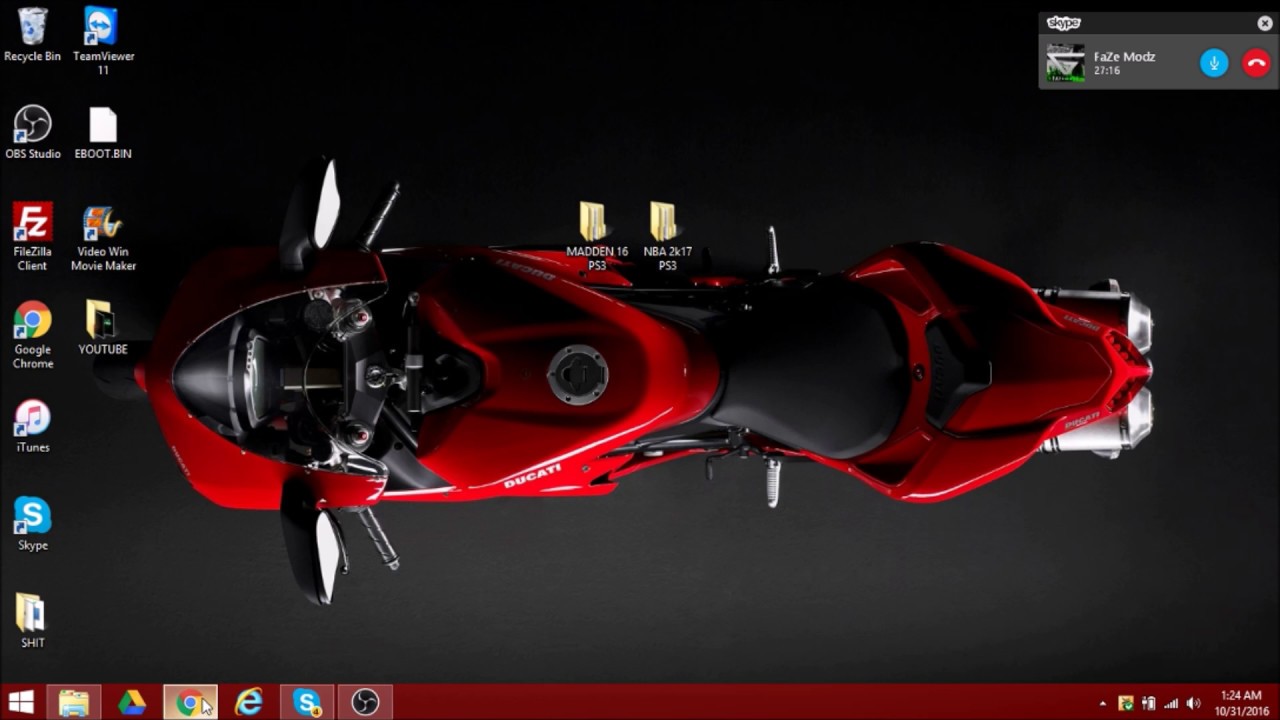Select Google Chrome desktop shortcut
The width and height of the screenshot is (1280, 720).
(x=33, y=335)
